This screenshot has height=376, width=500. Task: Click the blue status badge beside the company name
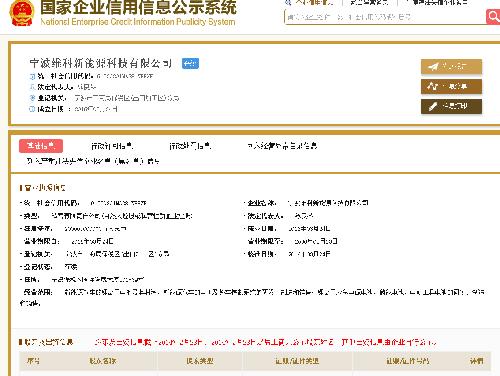pos(190,63)
